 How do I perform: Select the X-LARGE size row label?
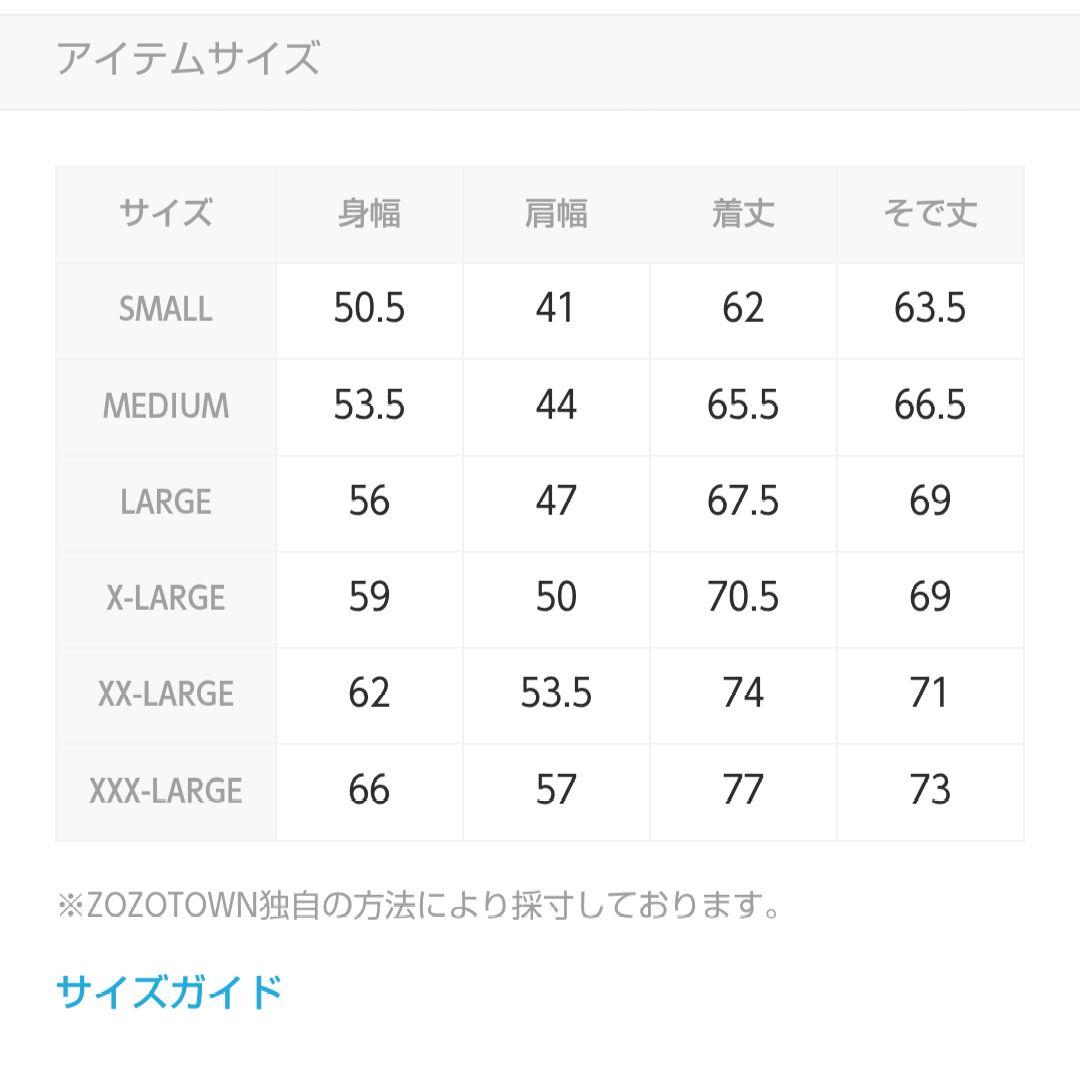pos(165,598)
